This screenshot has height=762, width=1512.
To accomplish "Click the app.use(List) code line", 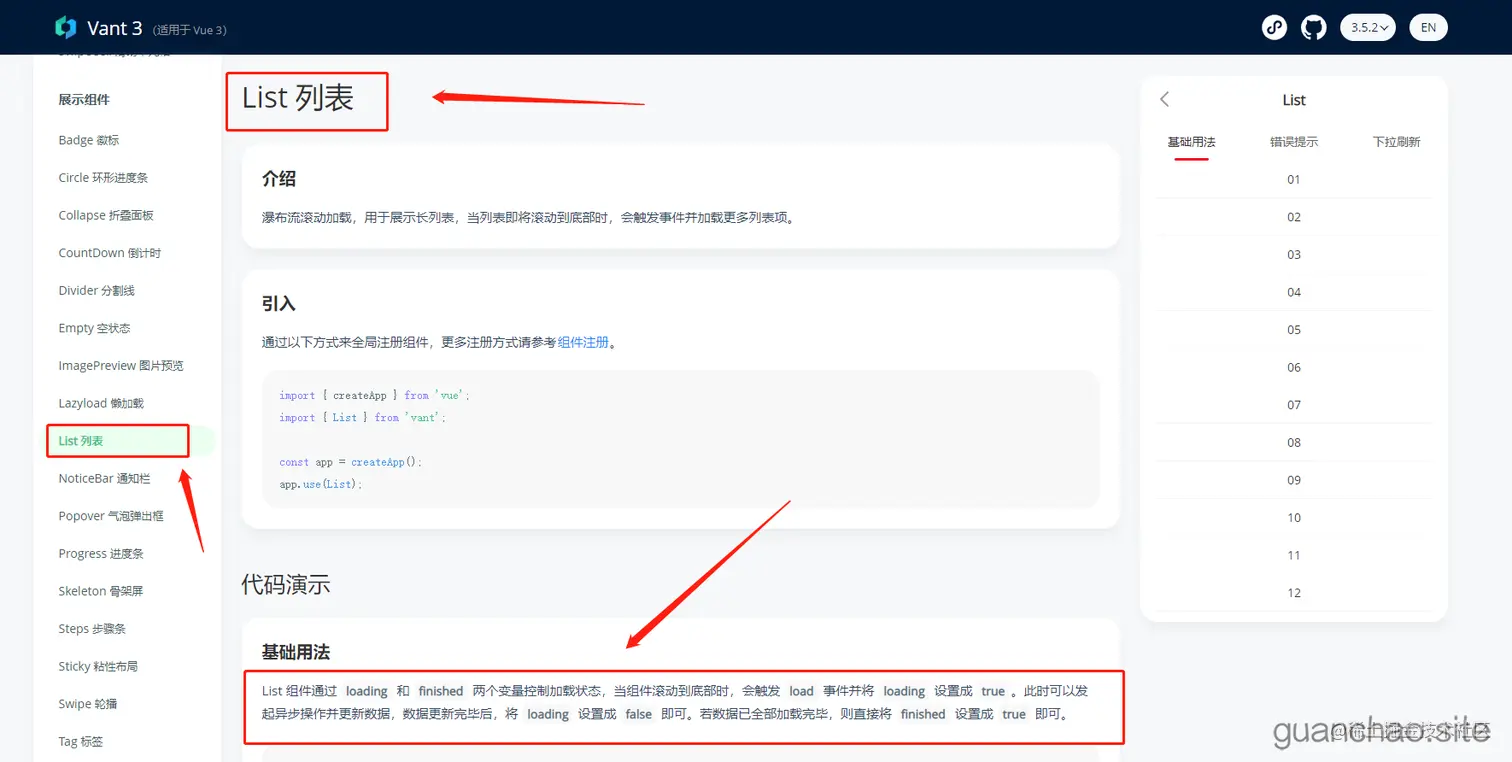I will [x=321, y=484].
